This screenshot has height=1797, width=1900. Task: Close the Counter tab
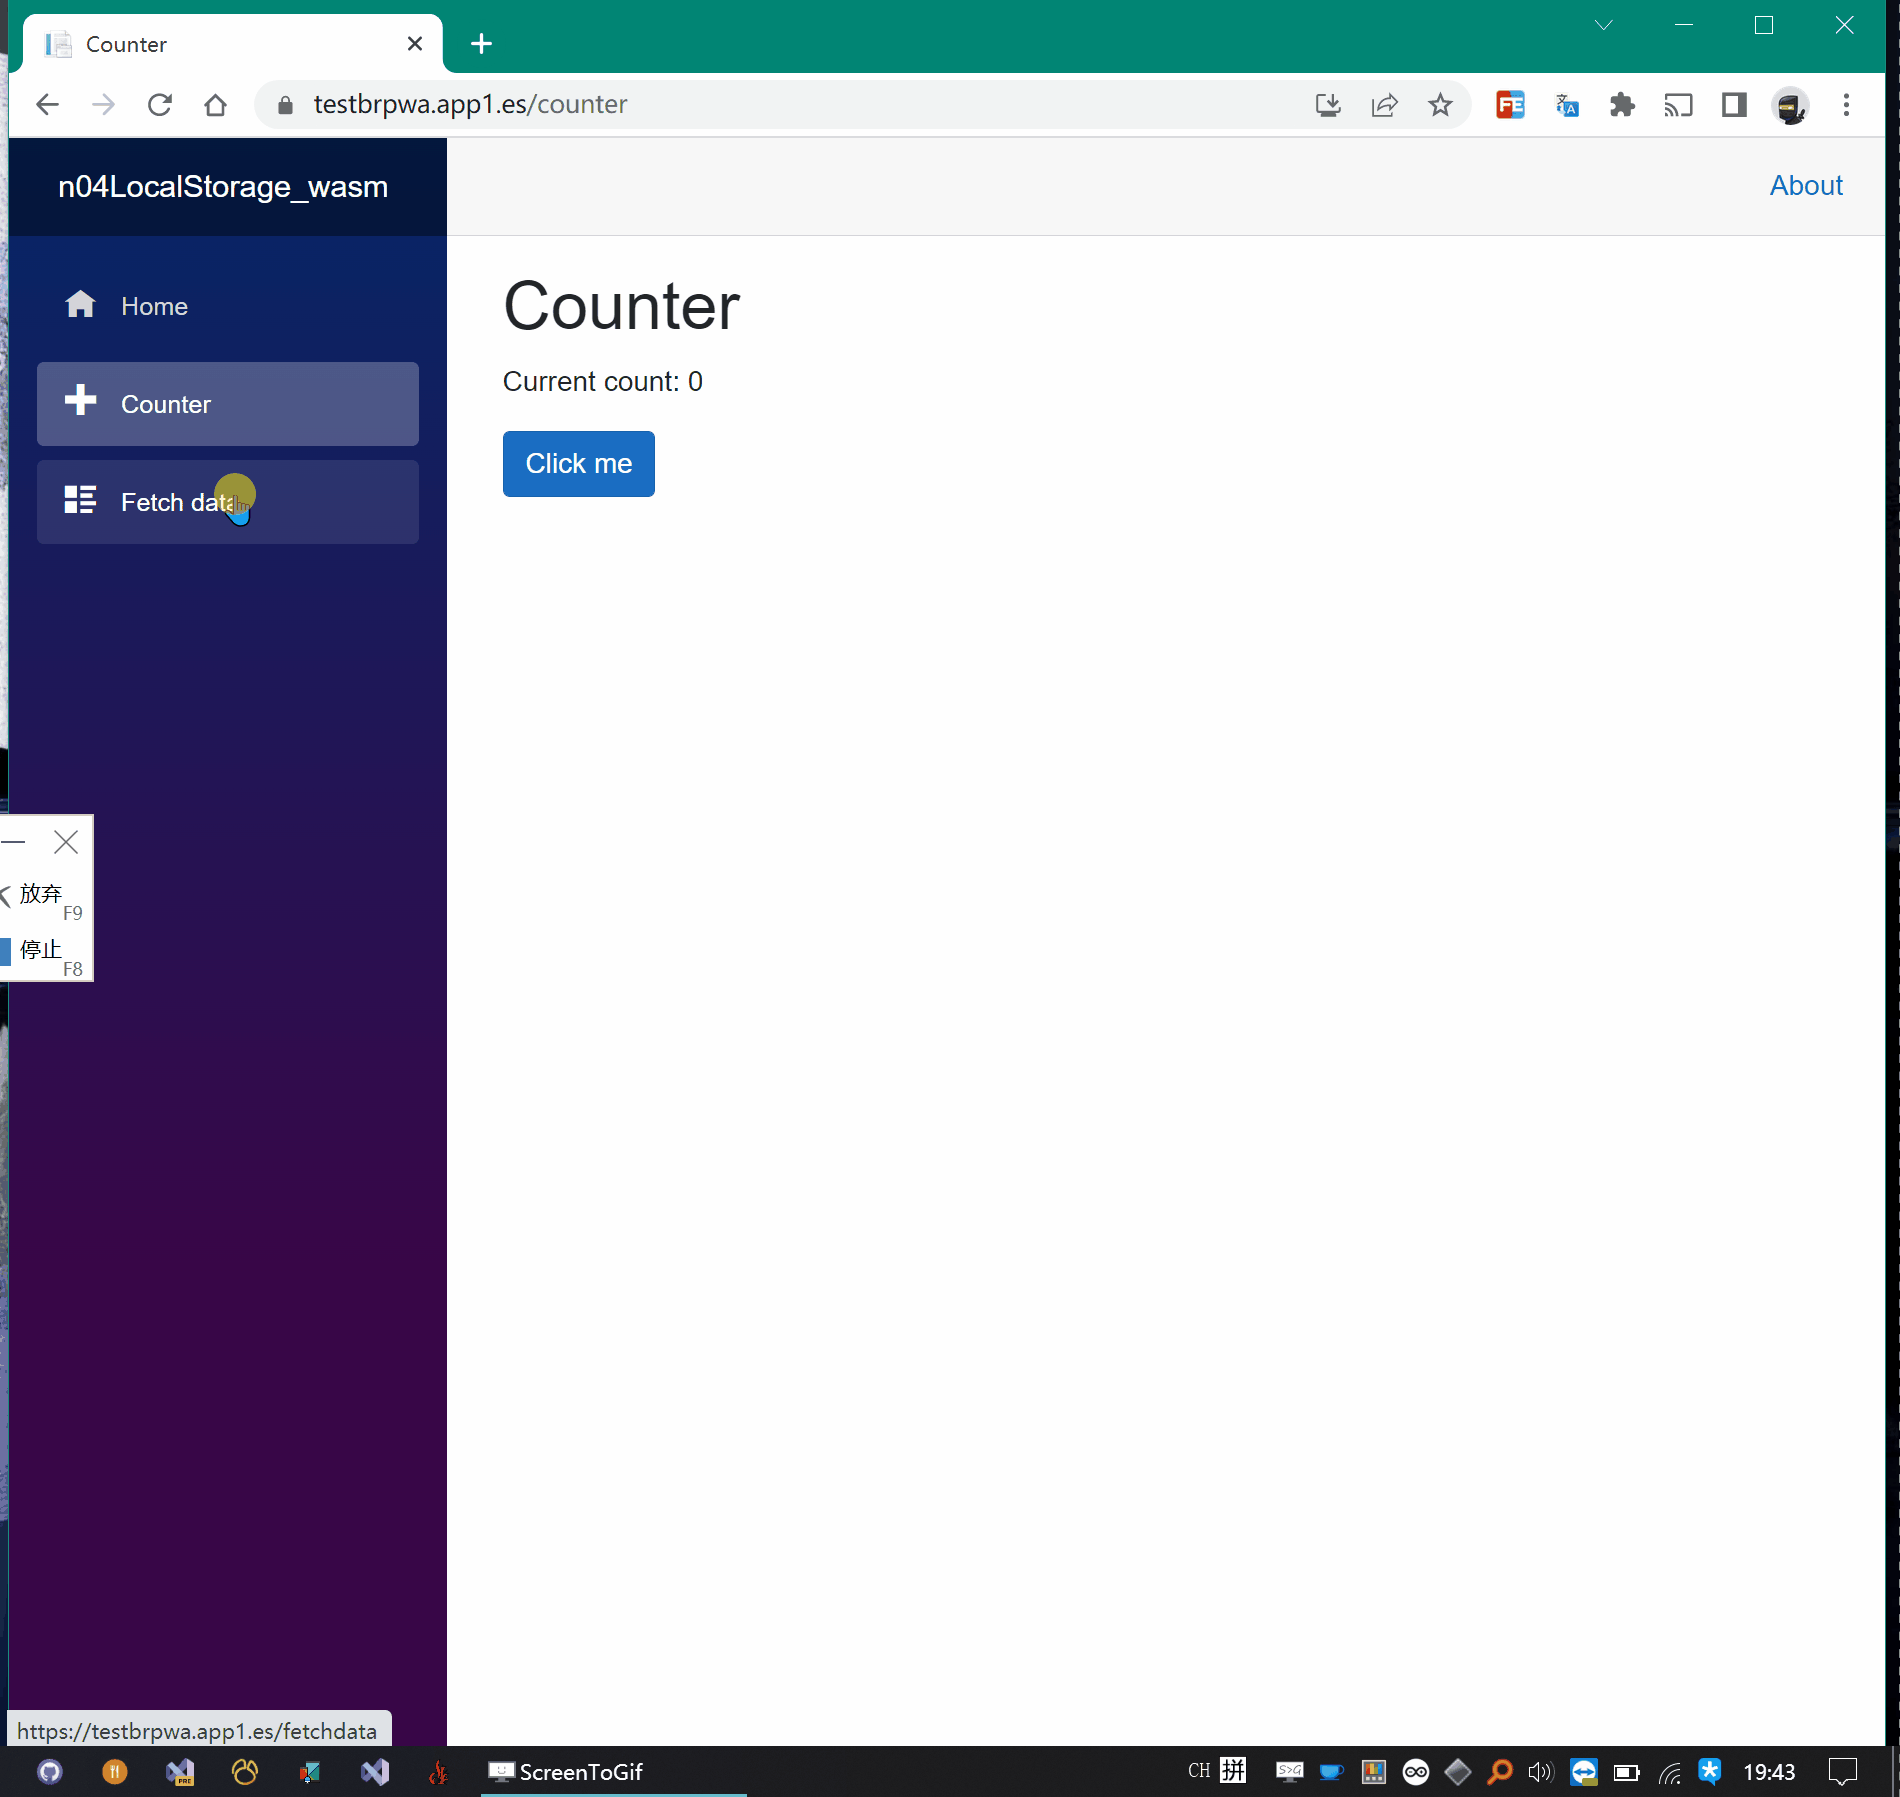click(415, 43)
